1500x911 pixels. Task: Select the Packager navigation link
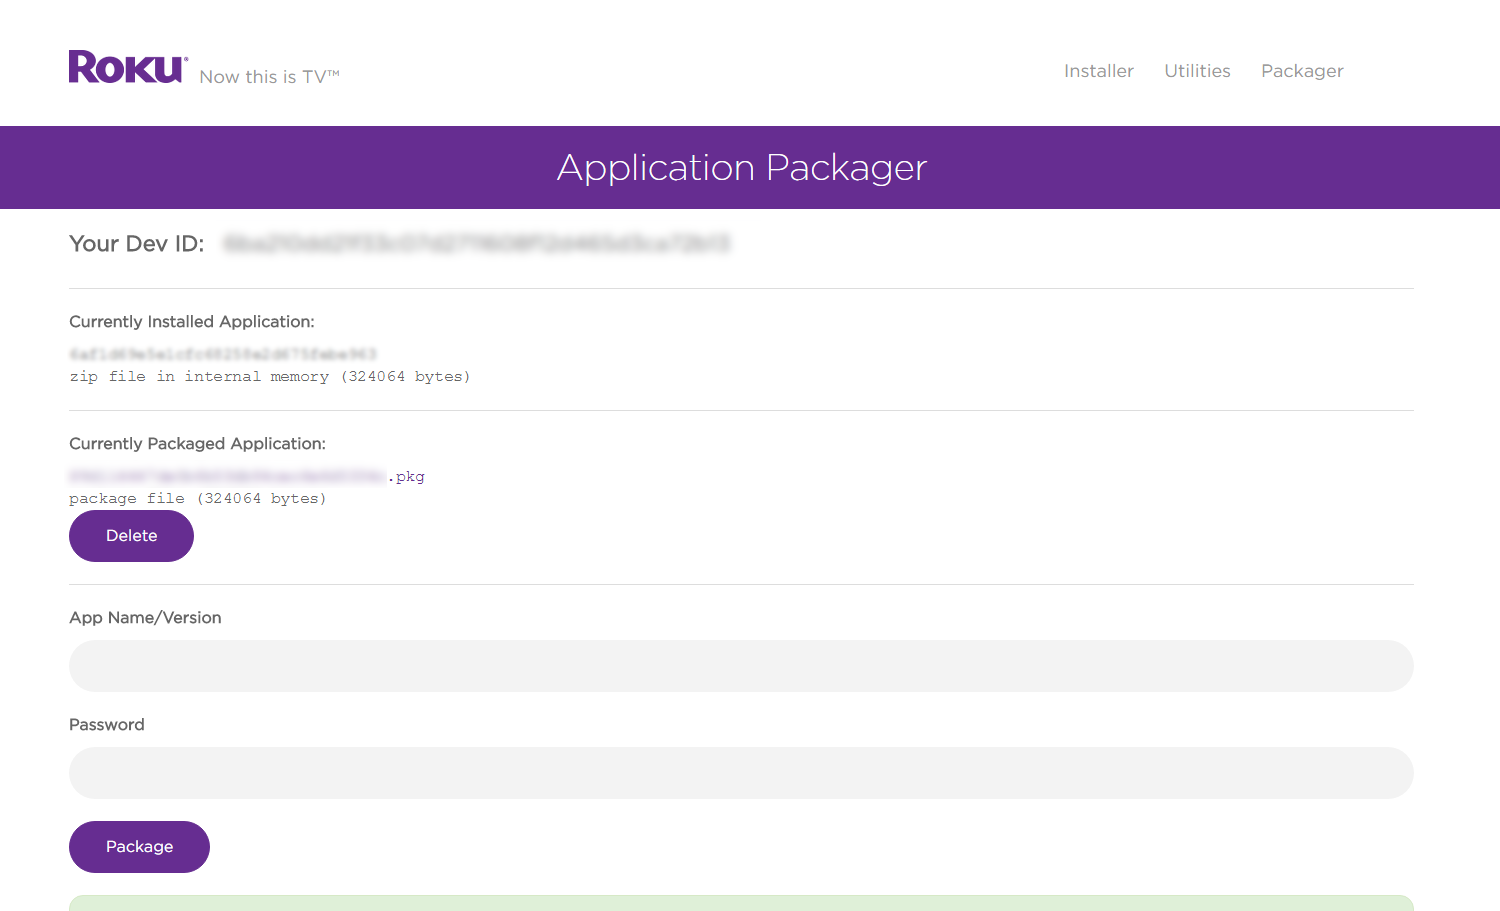1301,71
